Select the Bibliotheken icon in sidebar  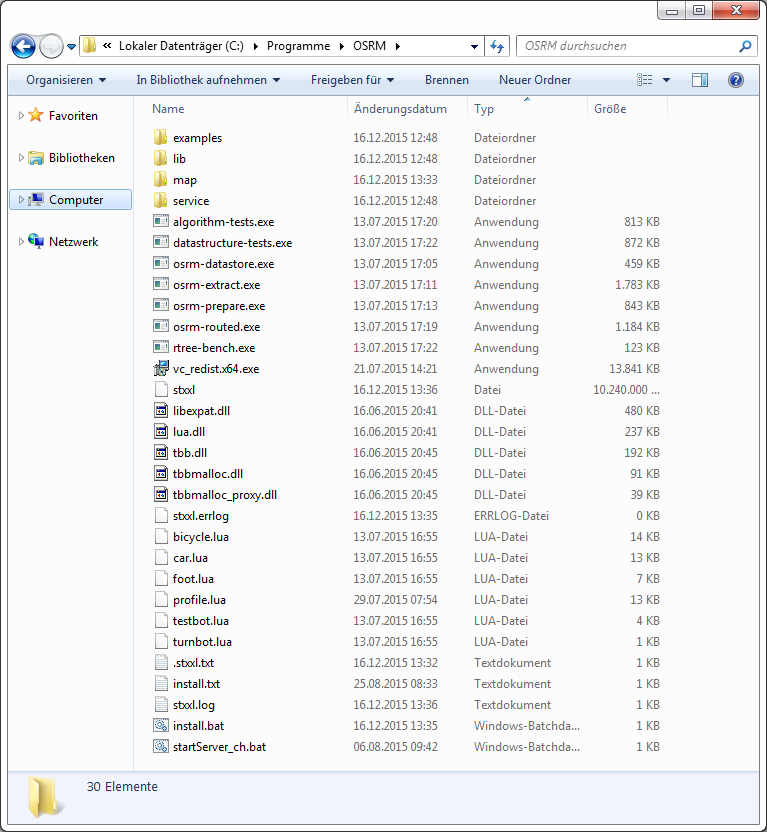[x=36, y=158]
